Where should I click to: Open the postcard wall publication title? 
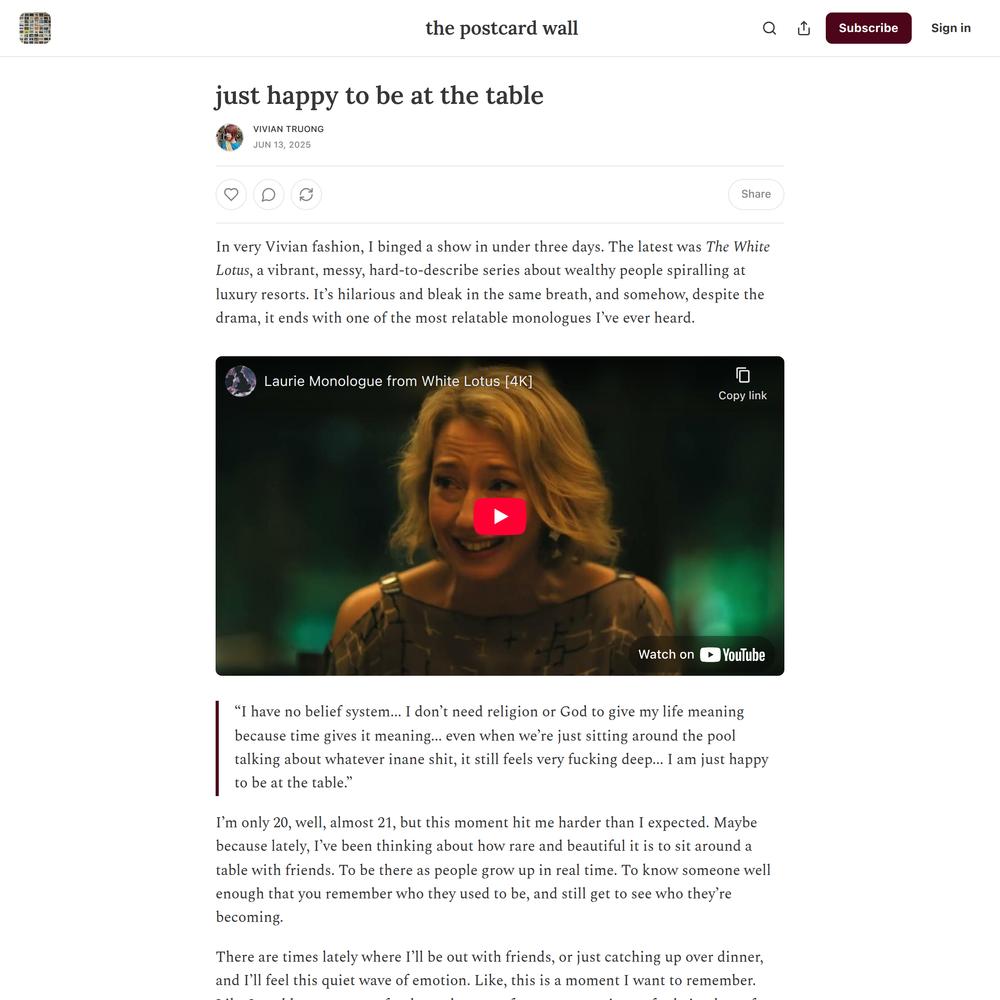501,28
